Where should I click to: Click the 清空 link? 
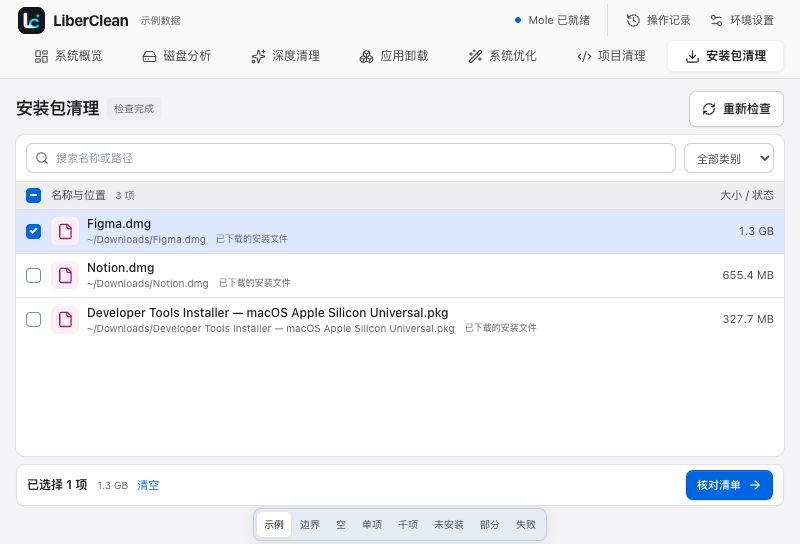point(148,485)
